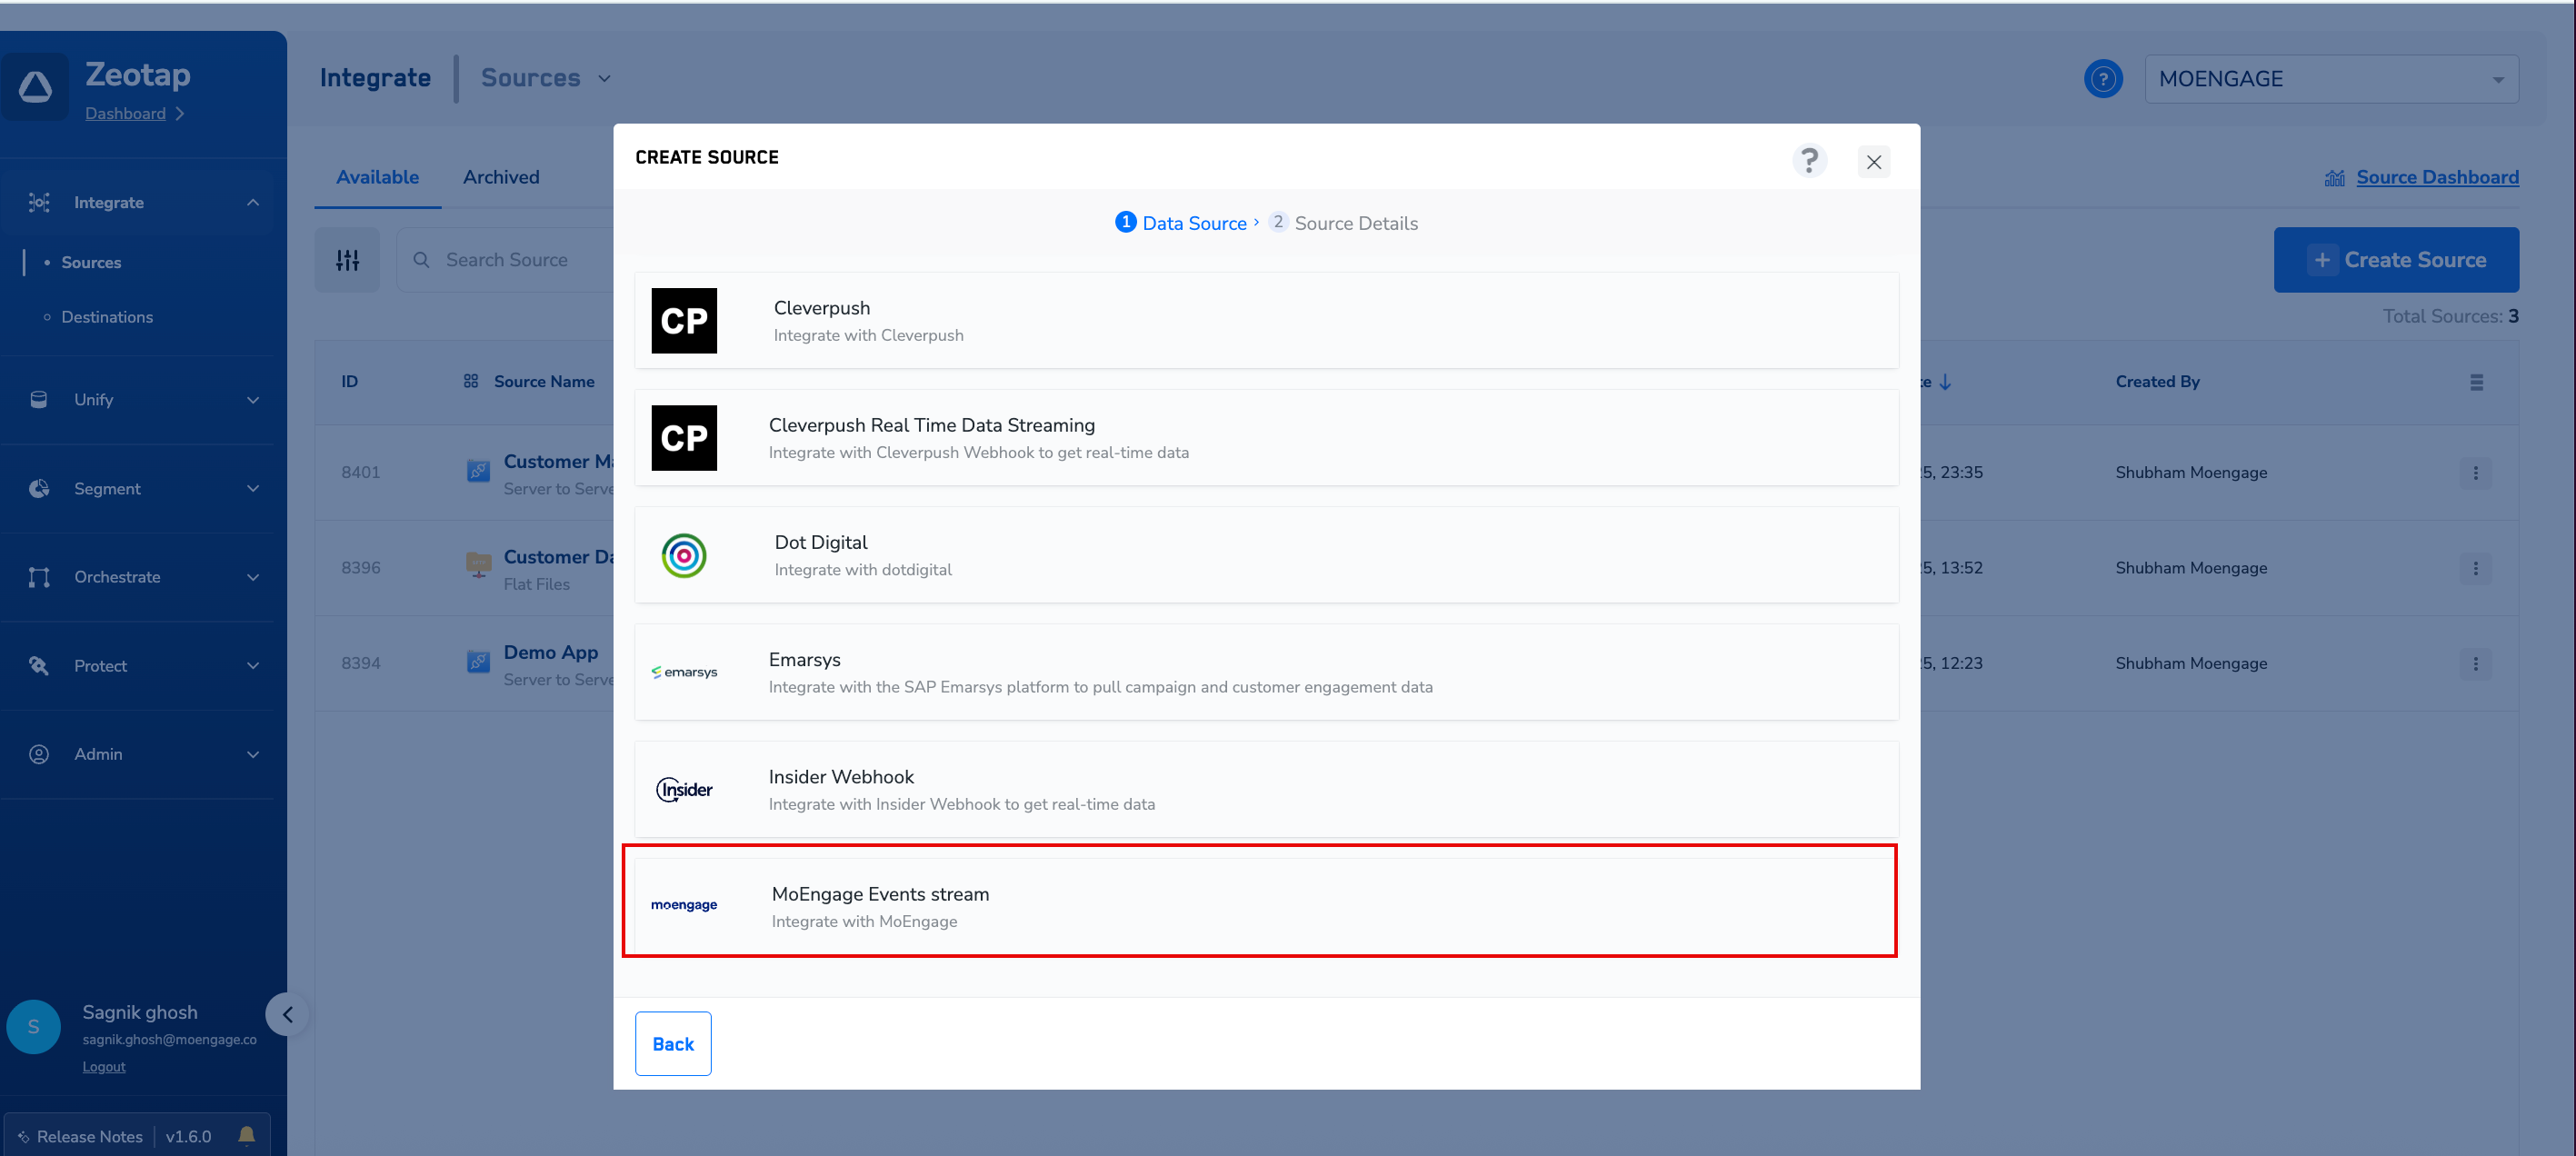Open the Dashboard breadcrumb chevron
Viewport: 2576px width, 1156px height.
click(x=180, y=114)
